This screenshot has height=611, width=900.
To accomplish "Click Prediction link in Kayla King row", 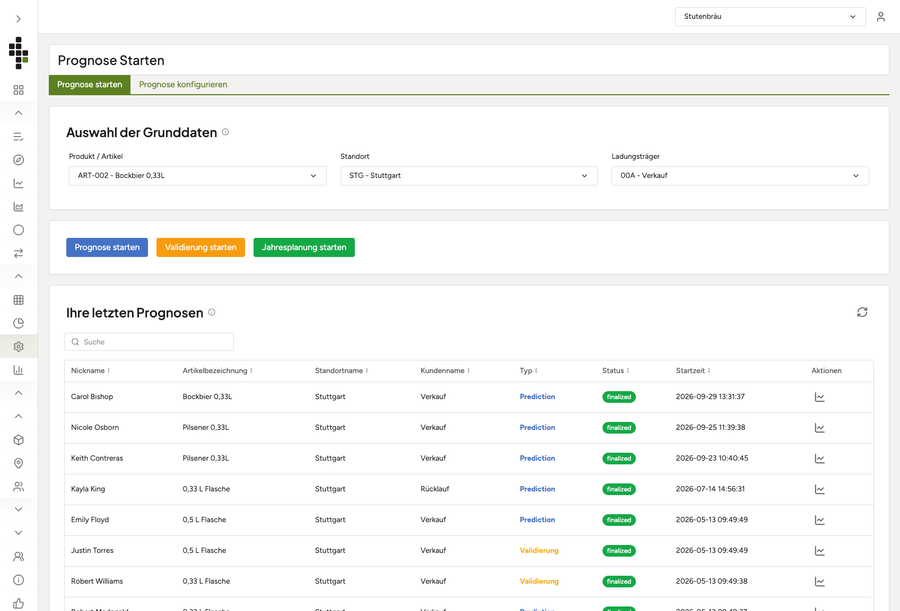I will coord(537,489).
